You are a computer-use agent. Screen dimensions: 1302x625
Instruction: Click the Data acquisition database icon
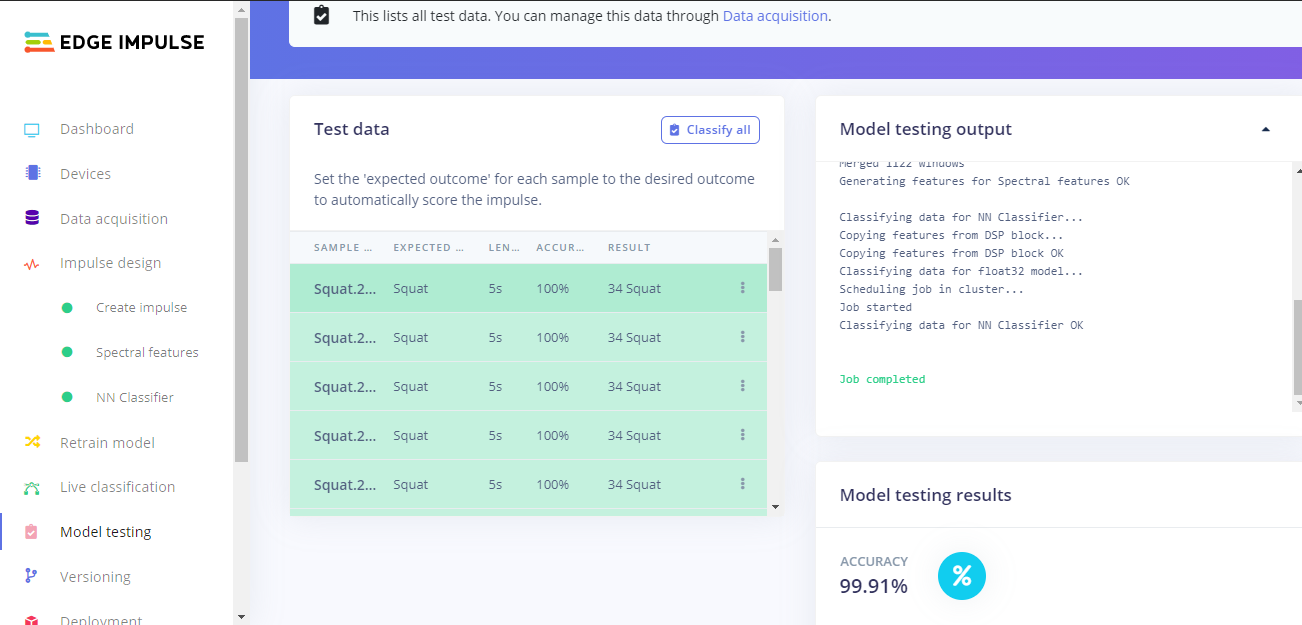click(x=32, y=218)
